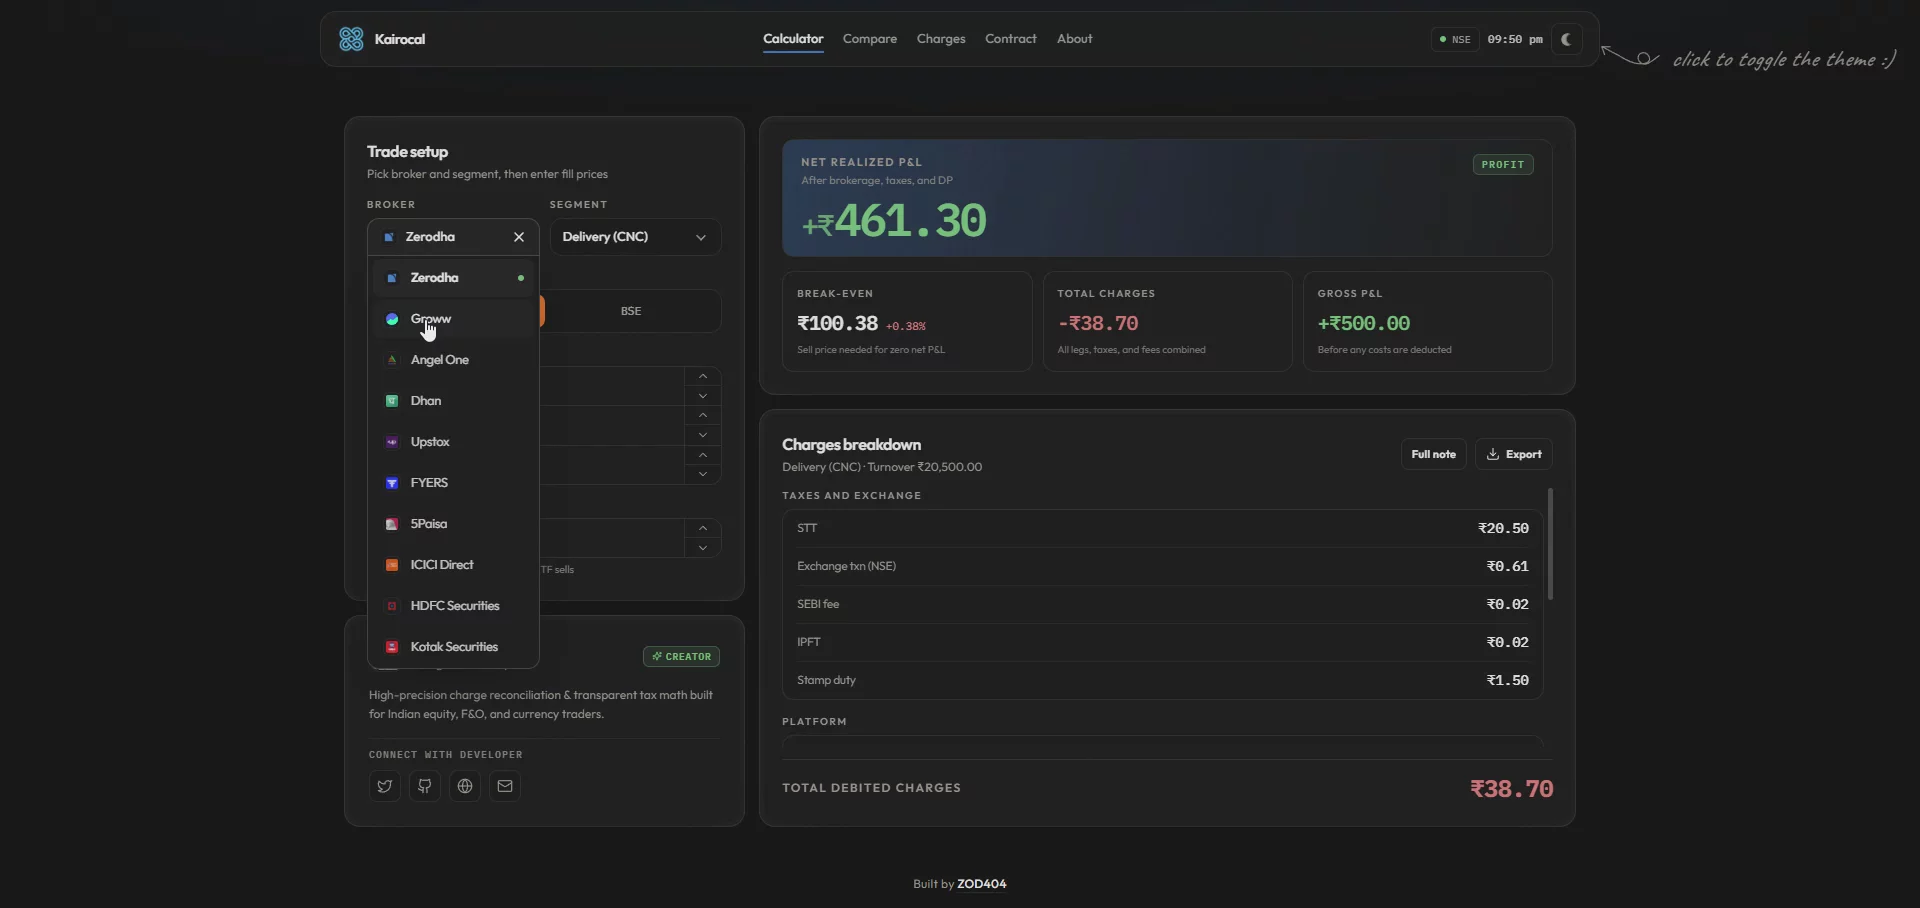The height and width of the screenshot is (908, 1920).
Task: Click the charges breakdown scrollbar
Action: pyautogui.click(x=1550, y=544)
